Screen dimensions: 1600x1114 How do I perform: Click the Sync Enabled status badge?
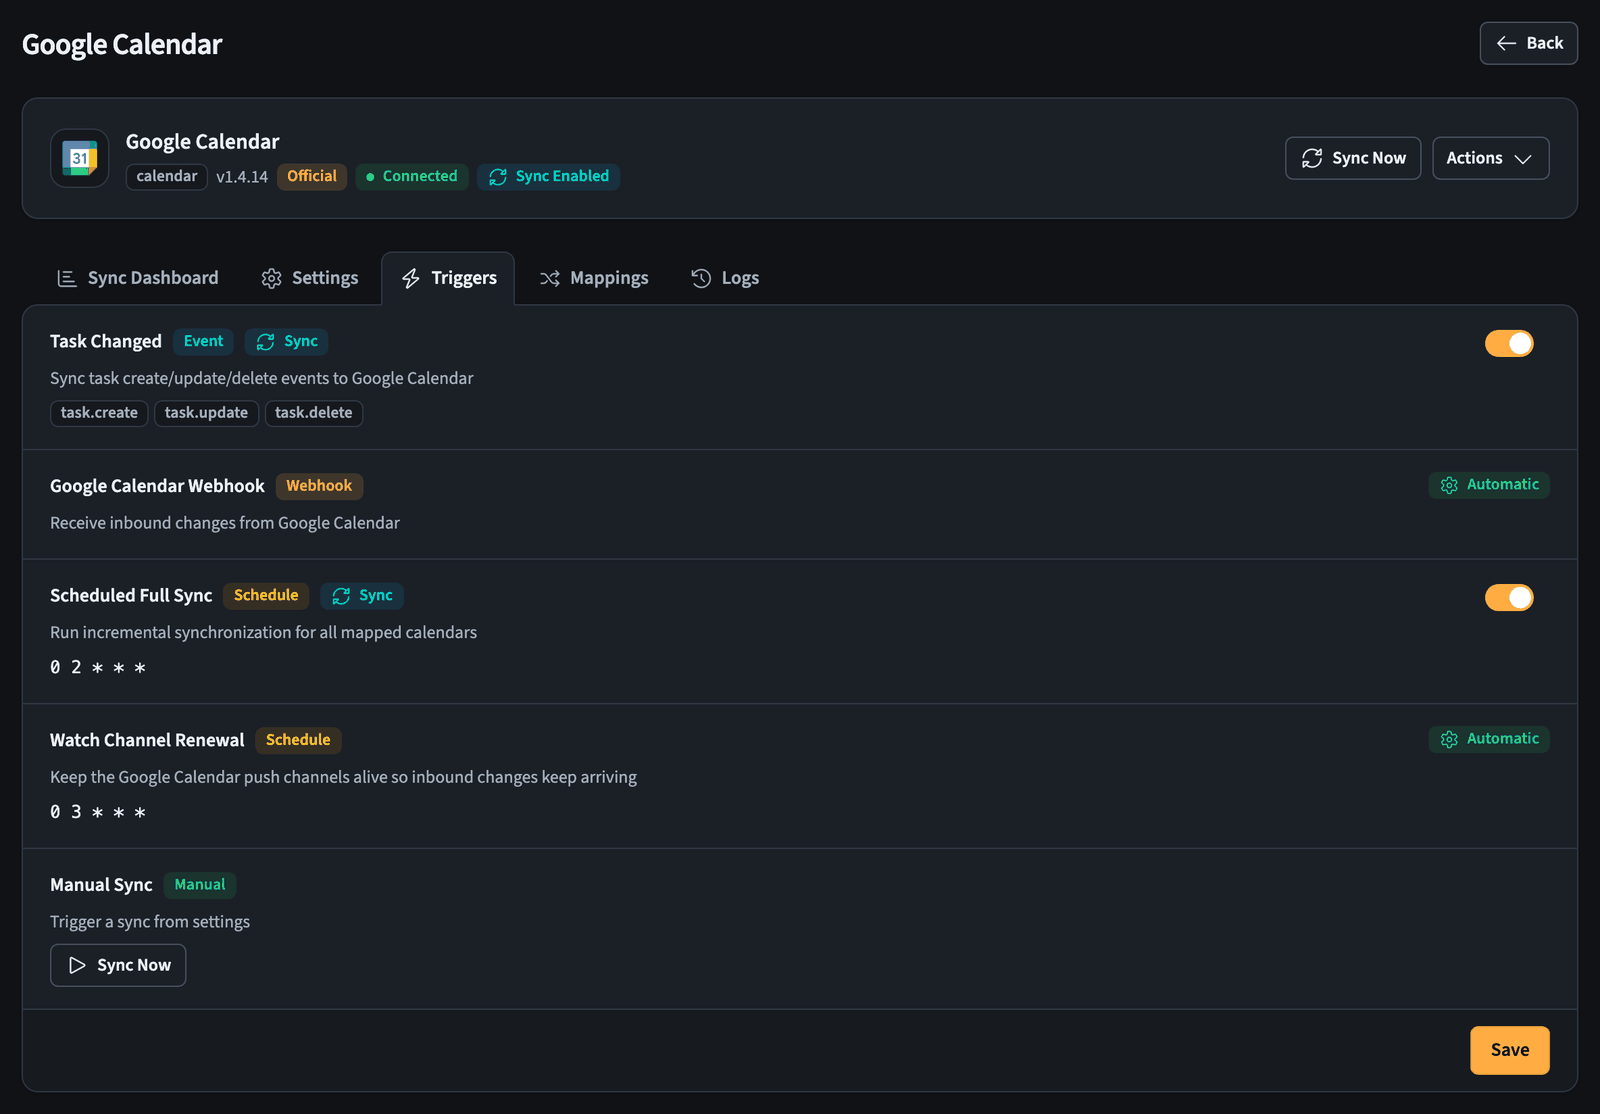548,176
